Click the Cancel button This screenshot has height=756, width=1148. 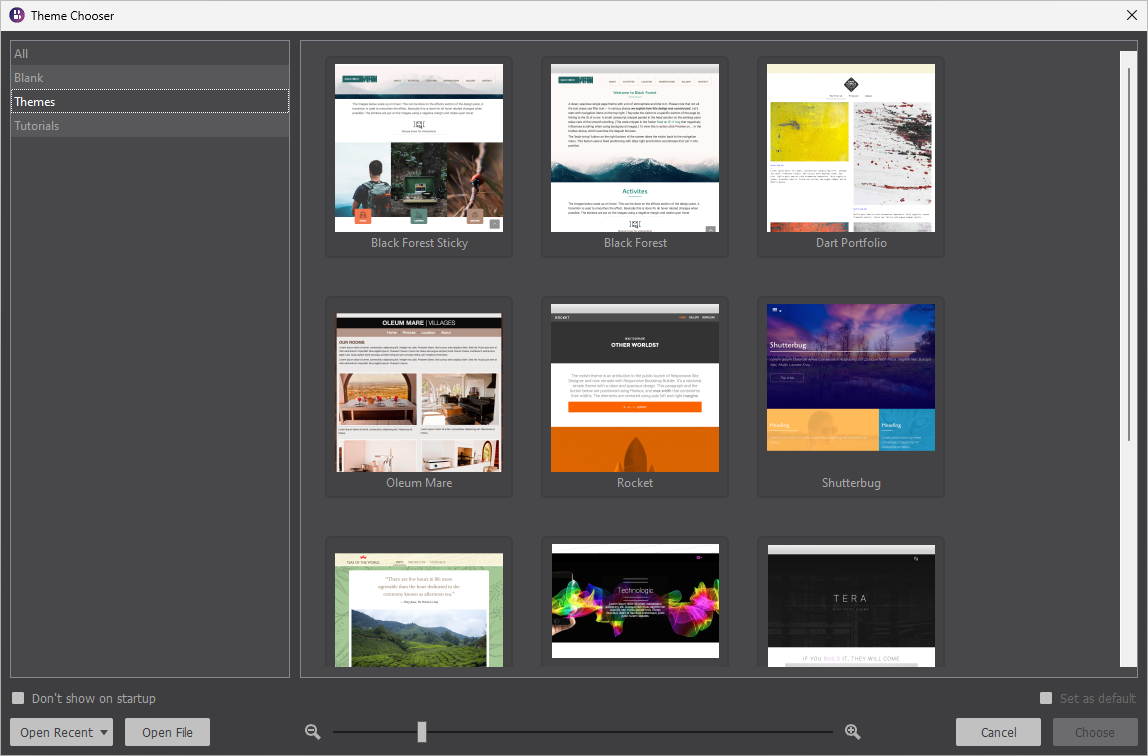click(x=998, y=731)
